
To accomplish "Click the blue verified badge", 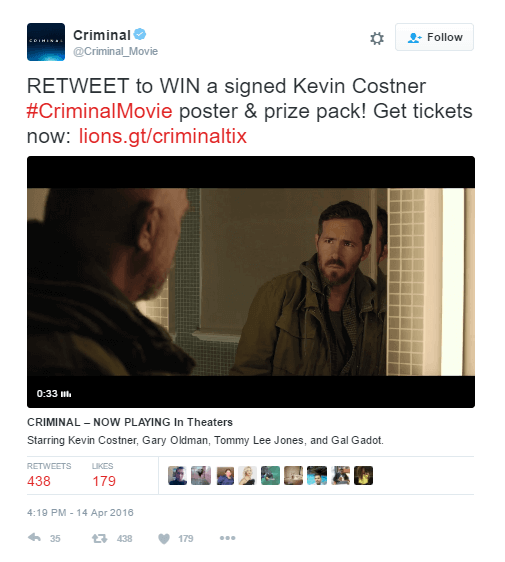I will point(140,34).
